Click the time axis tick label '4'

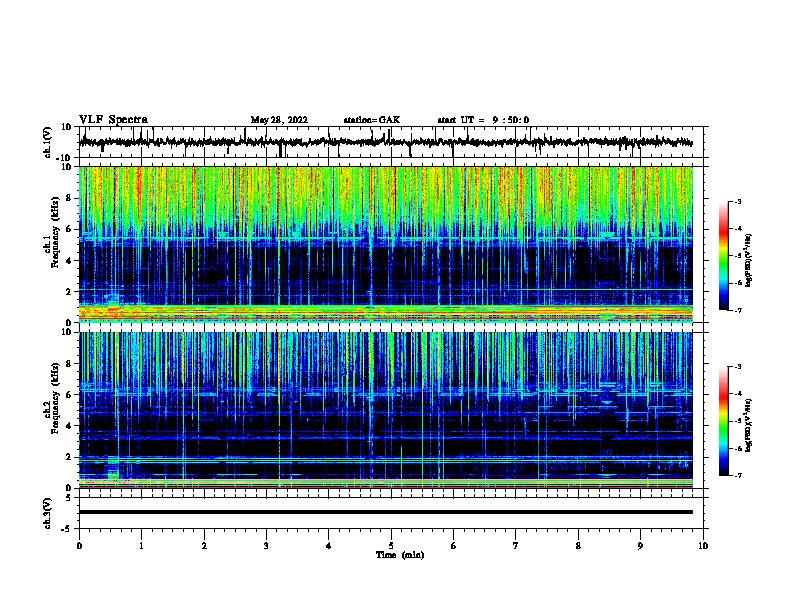328,546
